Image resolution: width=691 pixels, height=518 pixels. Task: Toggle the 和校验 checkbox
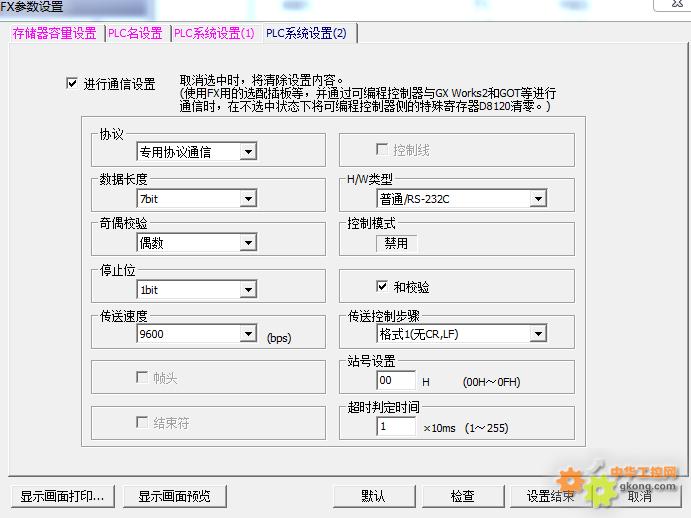pyautogui.click(x=382, y=286)
